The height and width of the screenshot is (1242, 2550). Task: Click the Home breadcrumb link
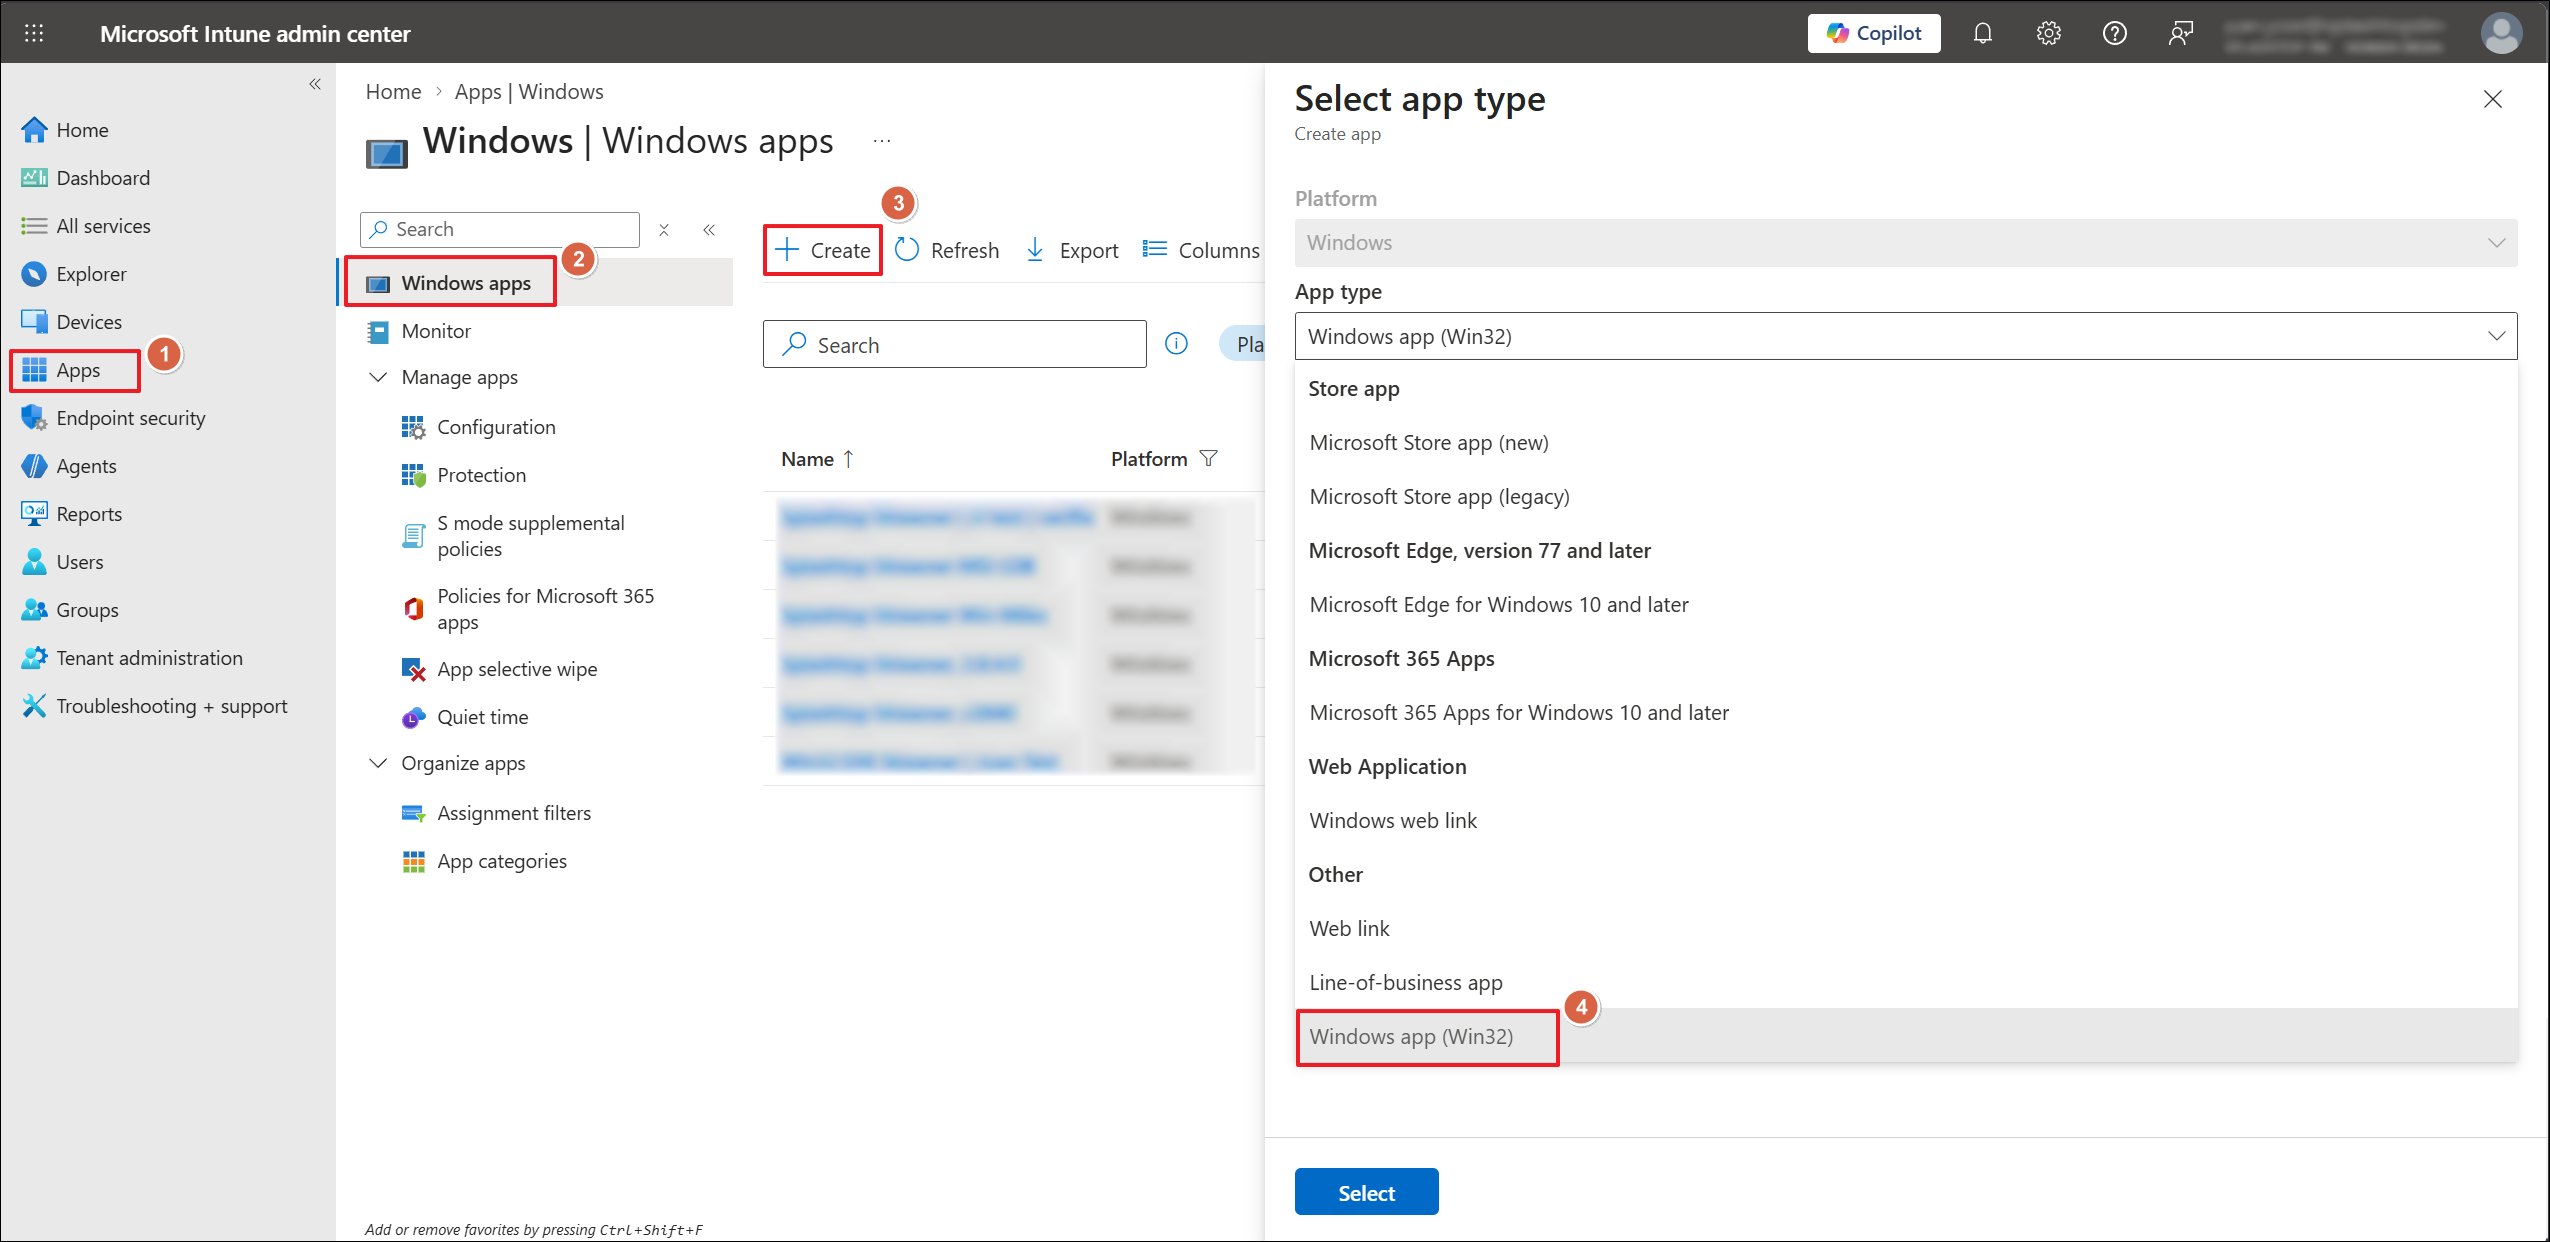(x=393, y=92)
